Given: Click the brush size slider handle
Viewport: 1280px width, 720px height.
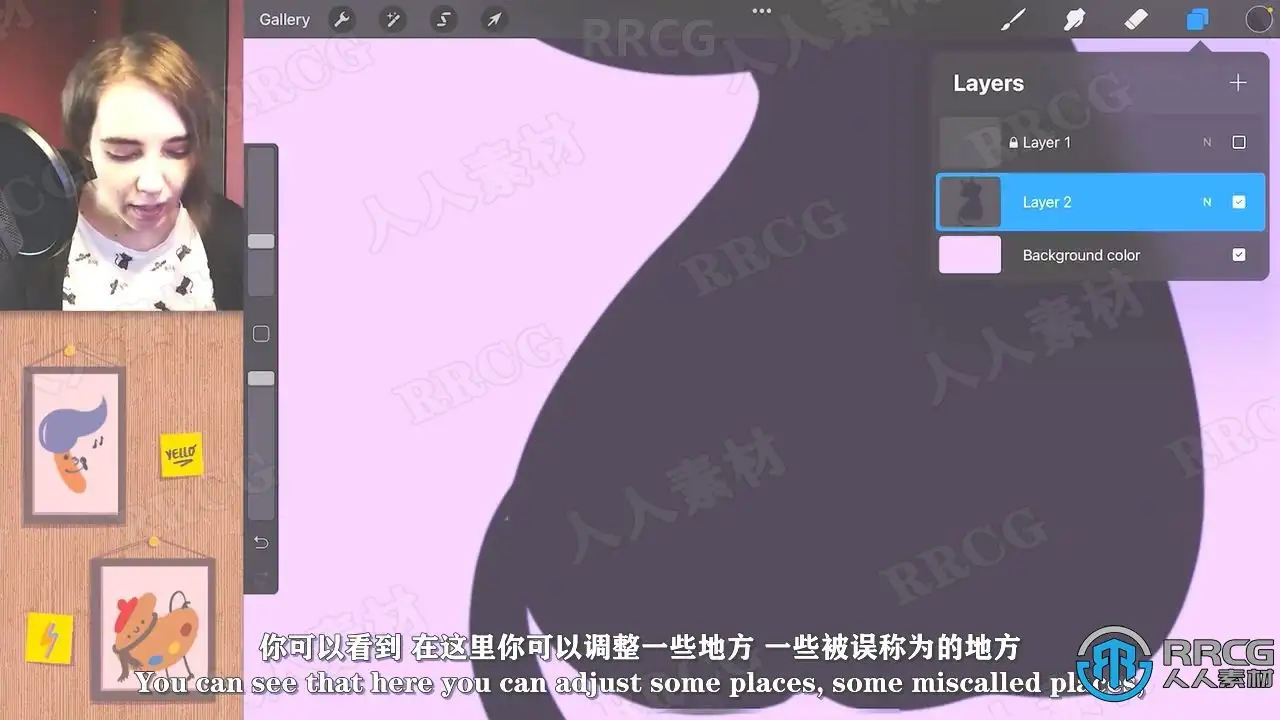Looking at the screenshot, I should (261, 241).
